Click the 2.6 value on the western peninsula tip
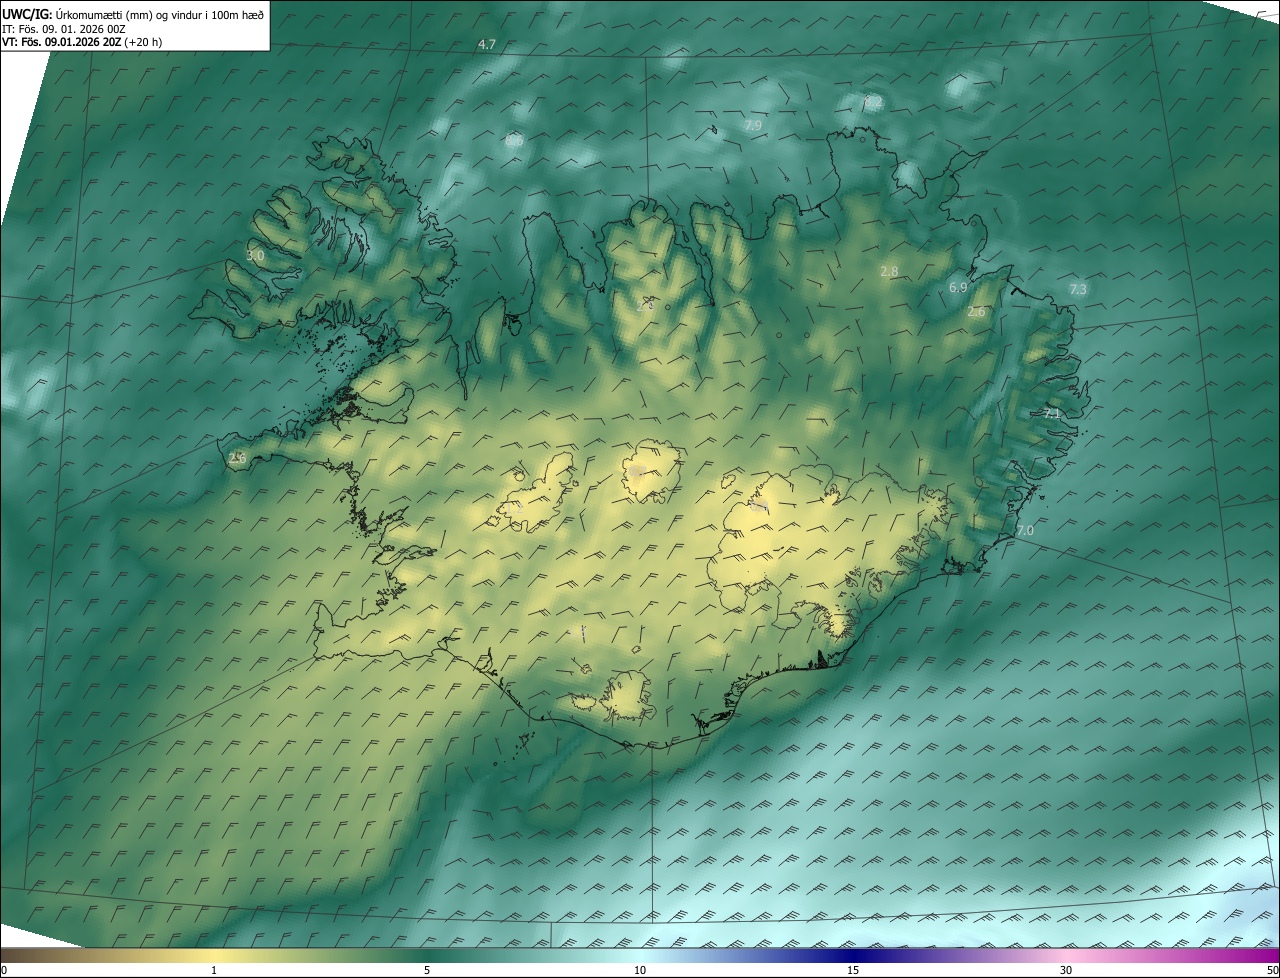 (x=237, y=458)
